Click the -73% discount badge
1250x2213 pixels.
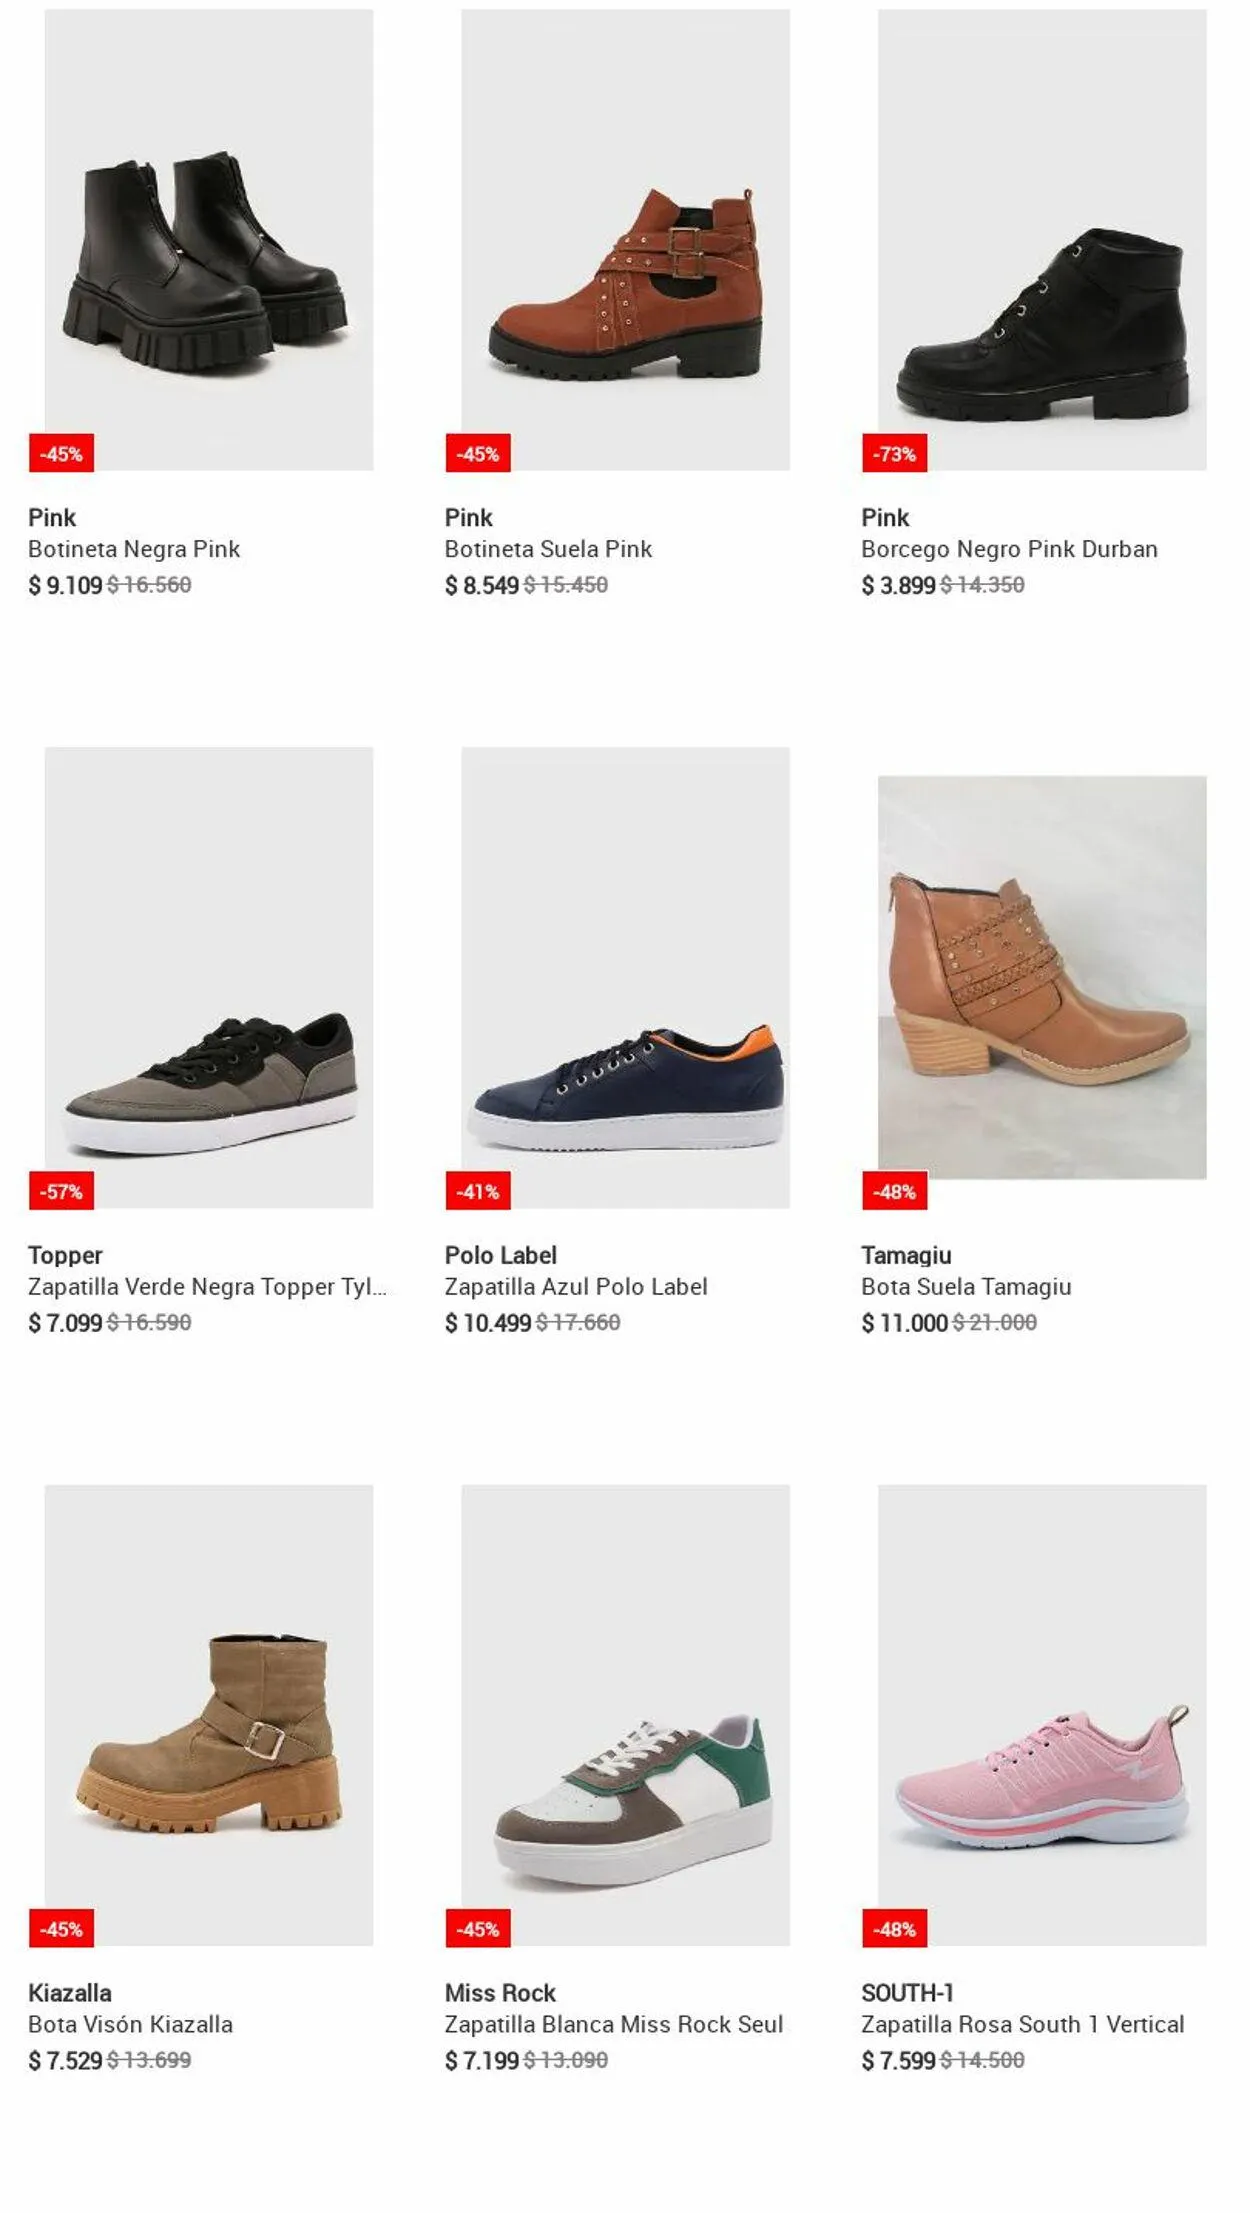894,454
